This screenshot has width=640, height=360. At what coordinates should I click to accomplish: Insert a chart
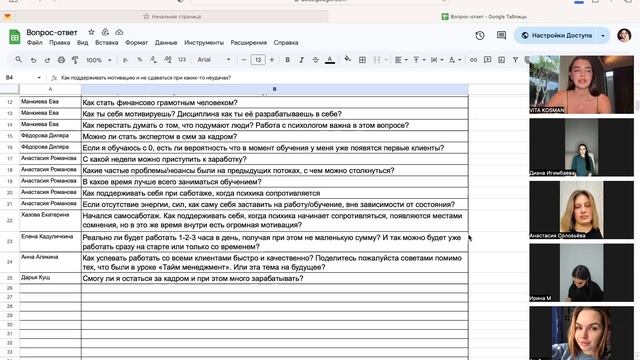[502, 60]
